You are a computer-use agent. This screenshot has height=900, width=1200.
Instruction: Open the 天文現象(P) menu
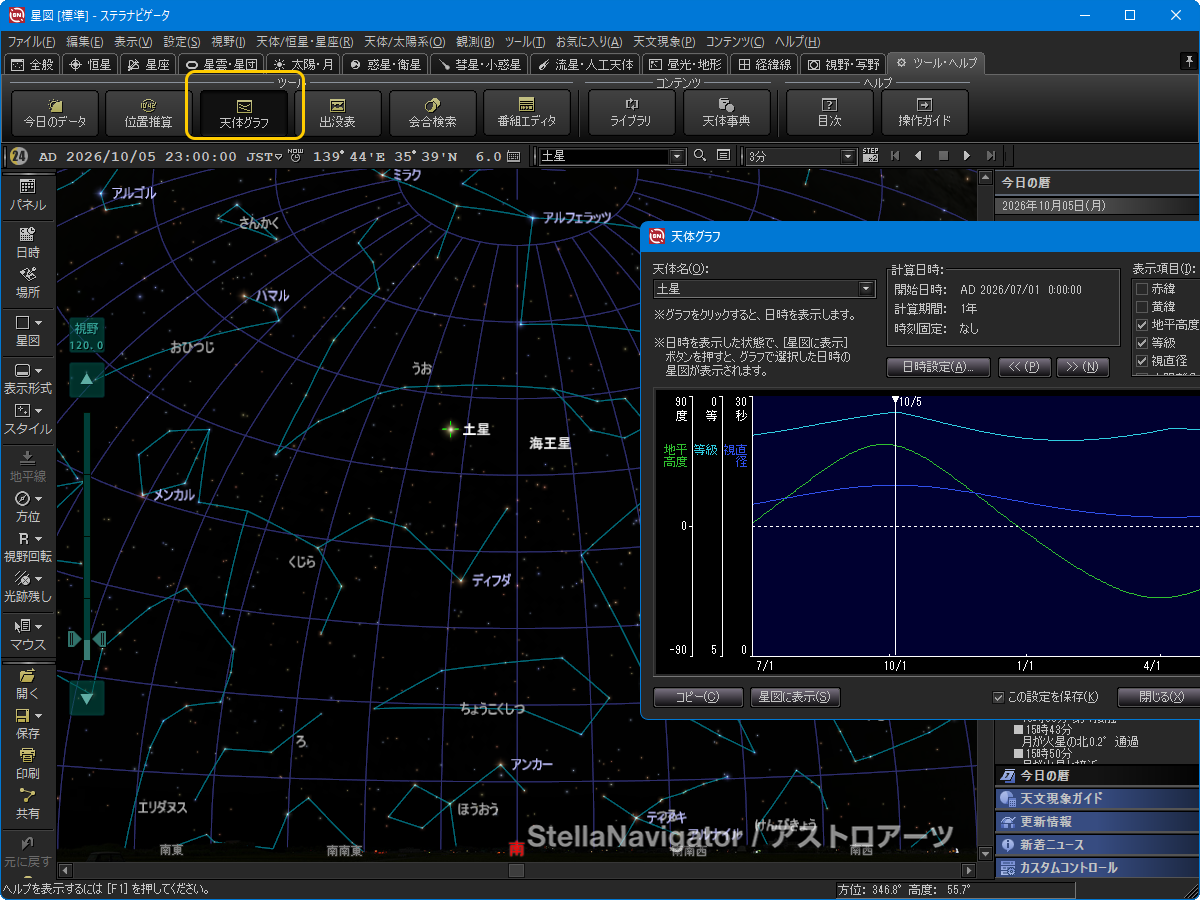(664, 42)
